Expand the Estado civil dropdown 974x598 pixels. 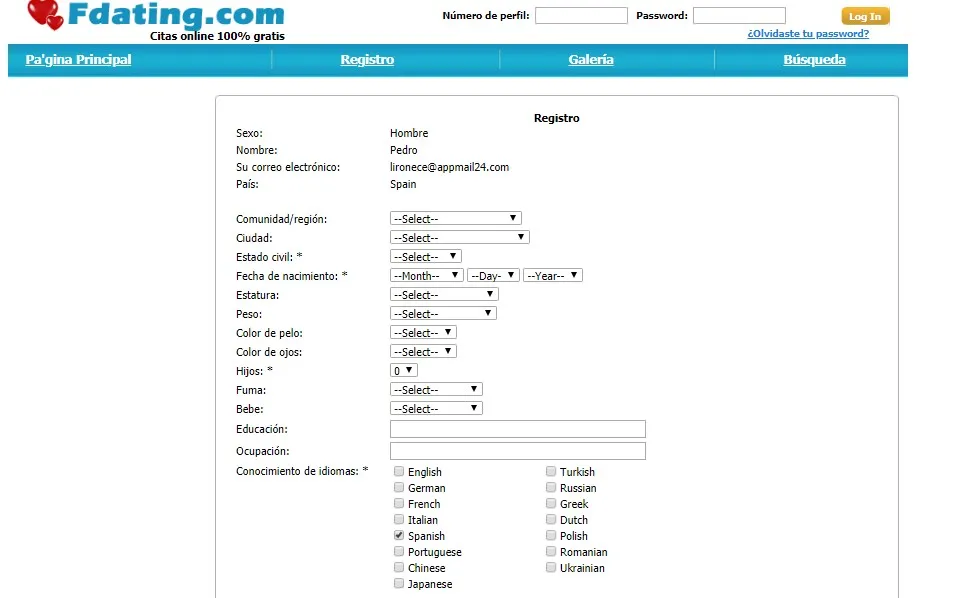coord(426,256)
